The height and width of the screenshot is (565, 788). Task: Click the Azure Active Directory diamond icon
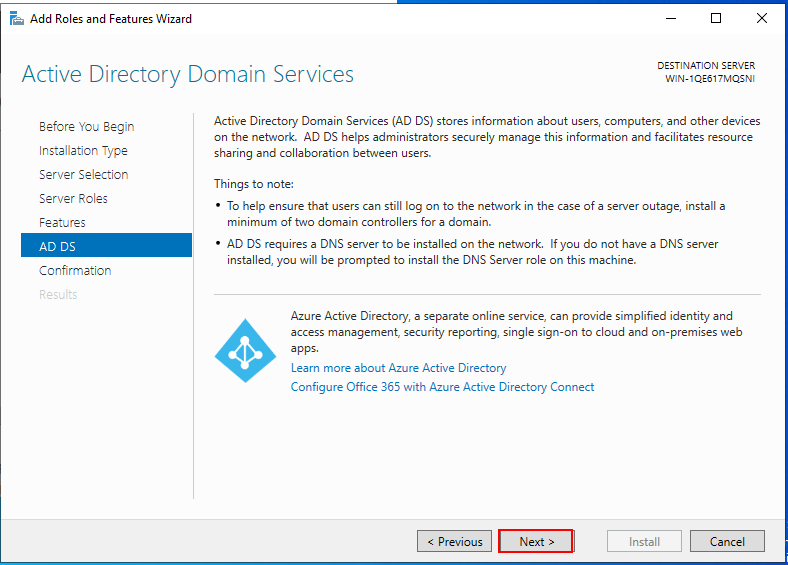(245, 350)
